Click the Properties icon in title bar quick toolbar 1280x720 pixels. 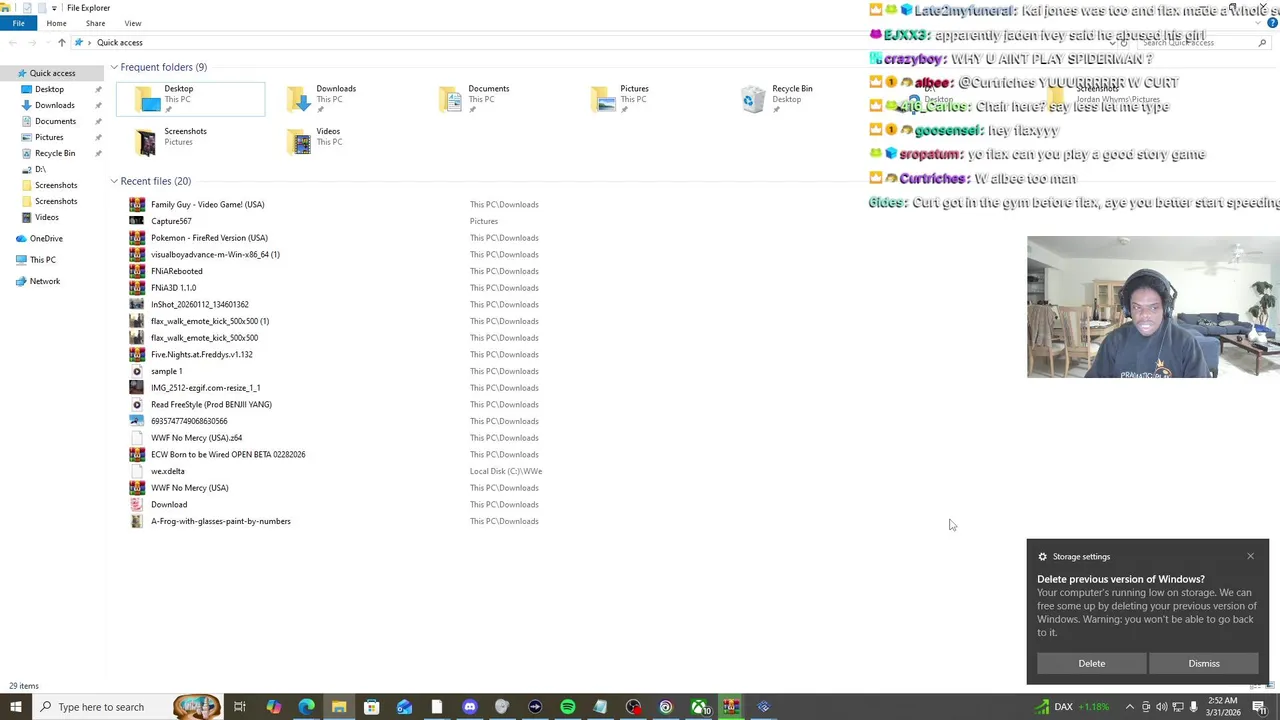(27, 8)
